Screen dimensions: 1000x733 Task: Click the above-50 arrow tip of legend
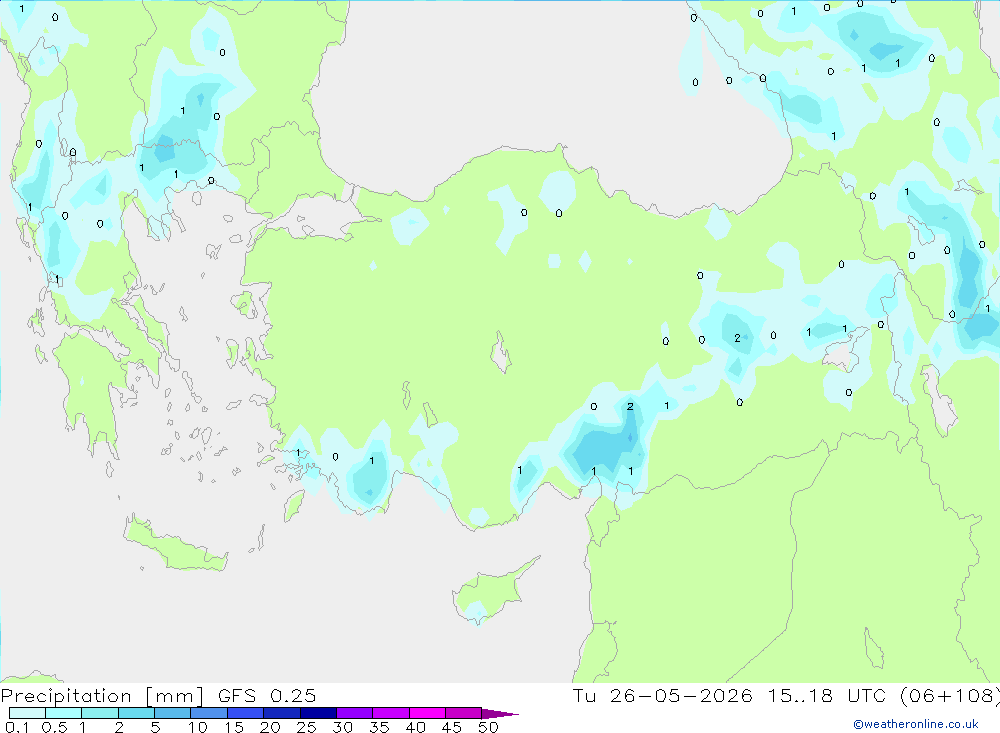click(499, 713)
